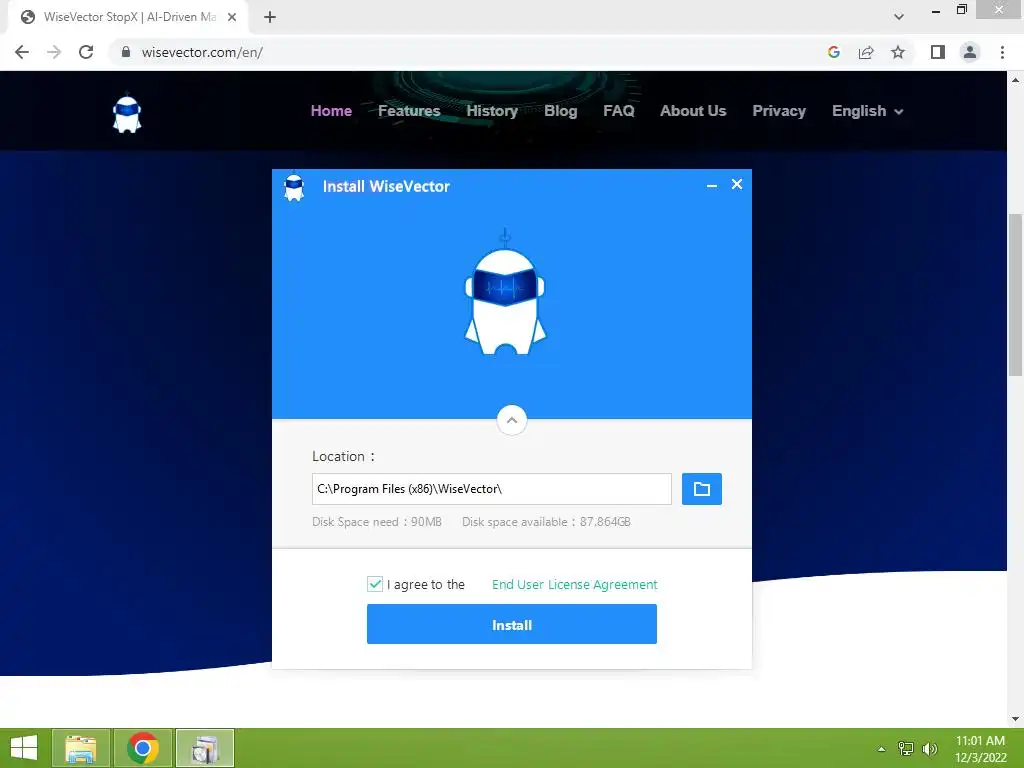Click the Google icon in address bar
Image resolution: width=1024 pixels, height=768 pixels.
coord(833,52)
